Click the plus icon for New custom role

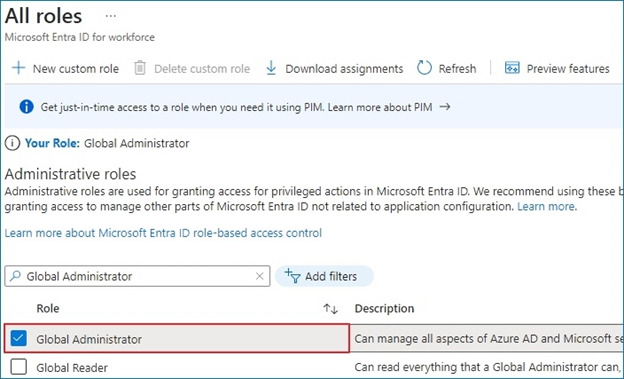18,68
